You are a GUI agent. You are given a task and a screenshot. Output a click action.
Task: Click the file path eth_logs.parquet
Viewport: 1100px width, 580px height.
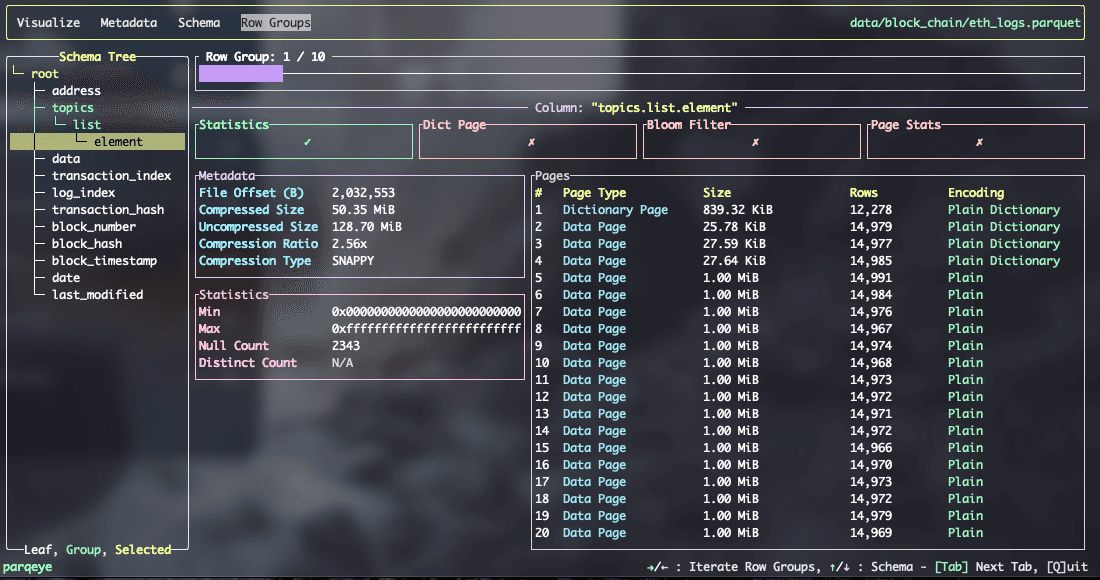click(x=965, y=22)
